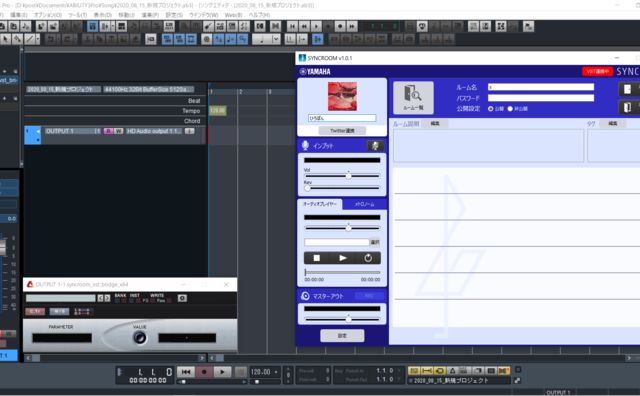Switch to the Metronome tab
The width and height of the screenshot is (640, 396).
[364, 204]
